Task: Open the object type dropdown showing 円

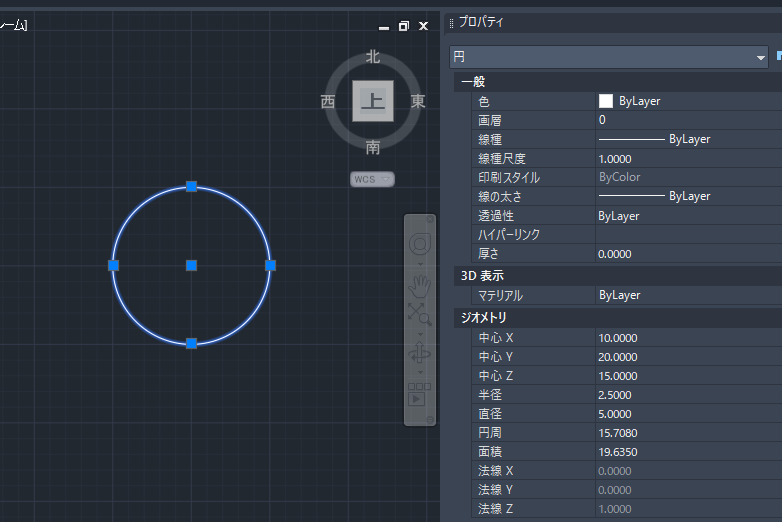Action: pyautogui.click(x=608, y=57)
